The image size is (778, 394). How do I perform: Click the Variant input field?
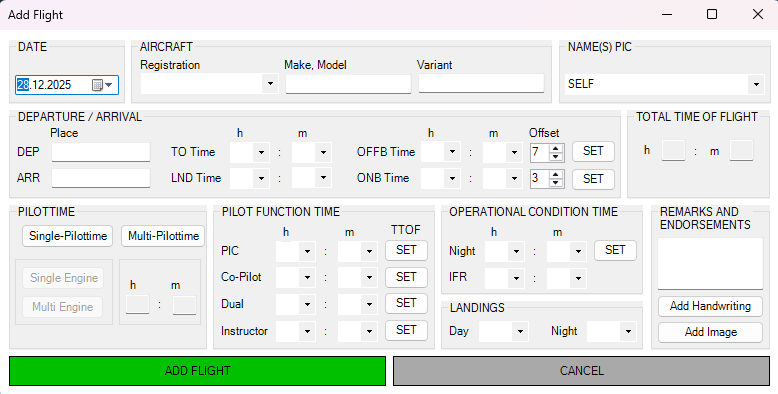click(481, 83)
